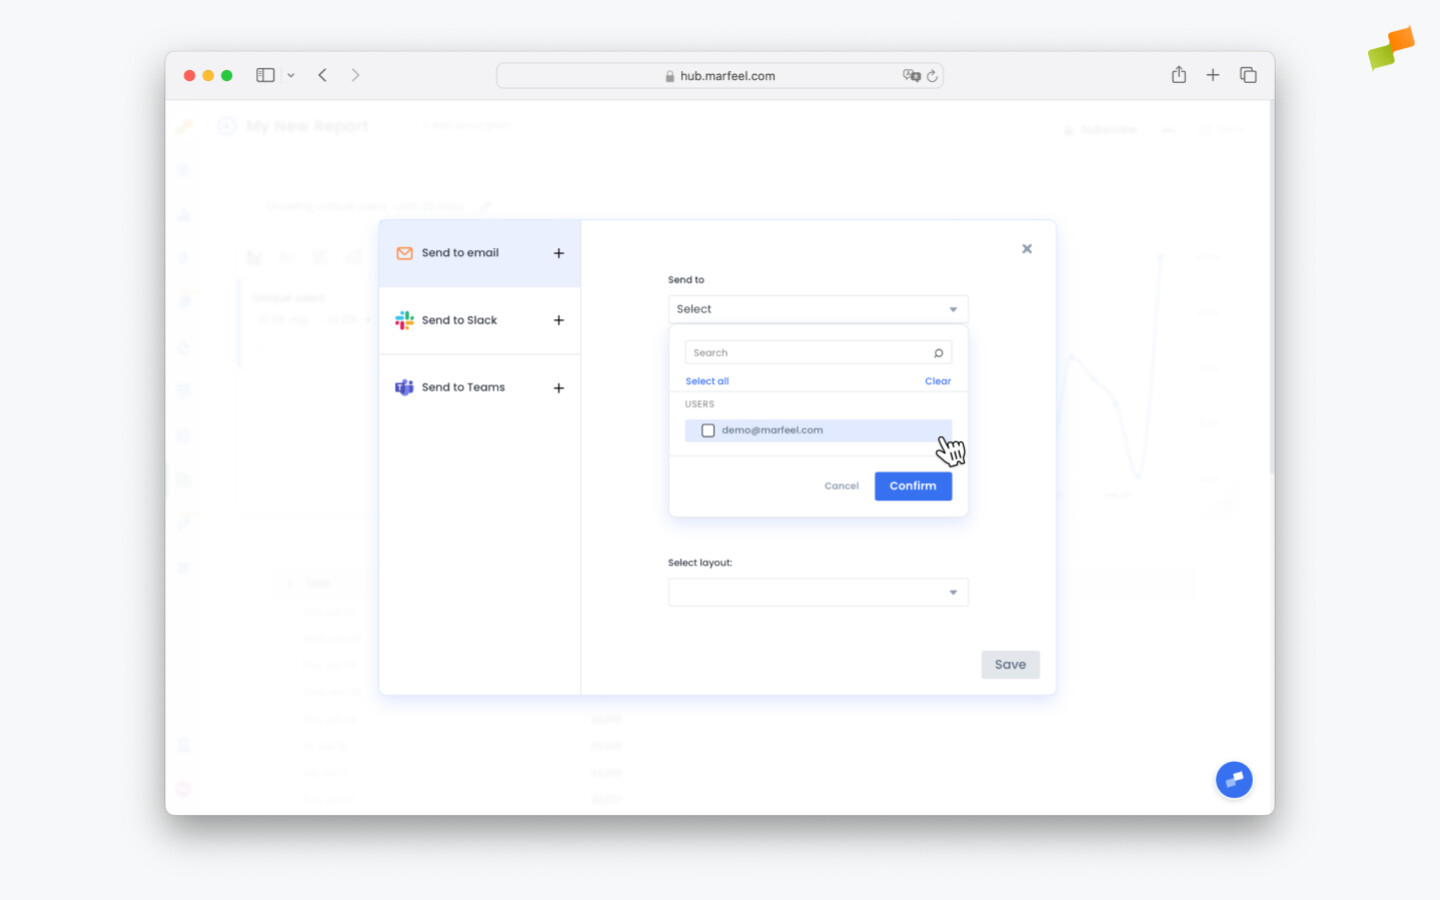Screen dimensions: 1440x900
Task: Click the Cancel button
Action: 840,486
